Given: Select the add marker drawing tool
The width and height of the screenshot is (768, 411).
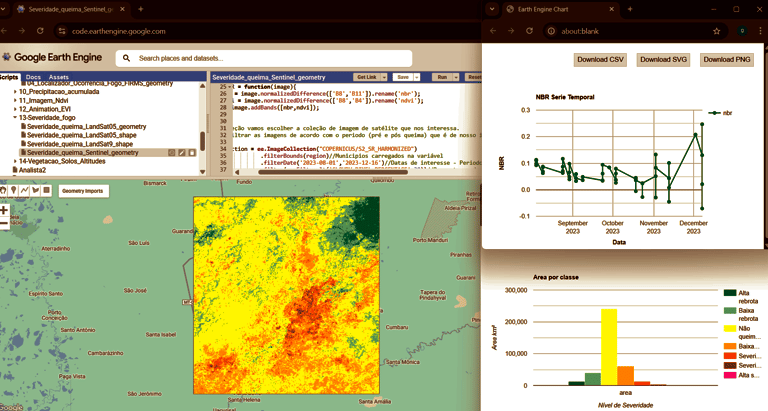Looking at the screenshot, I should point(14,191).
